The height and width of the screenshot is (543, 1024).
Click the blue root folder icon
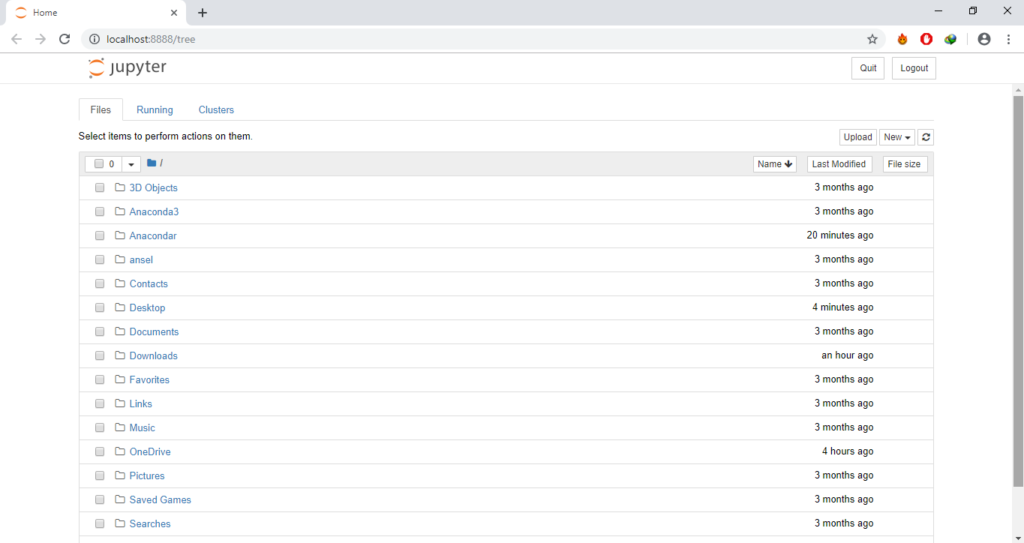[x=152, y=163]
